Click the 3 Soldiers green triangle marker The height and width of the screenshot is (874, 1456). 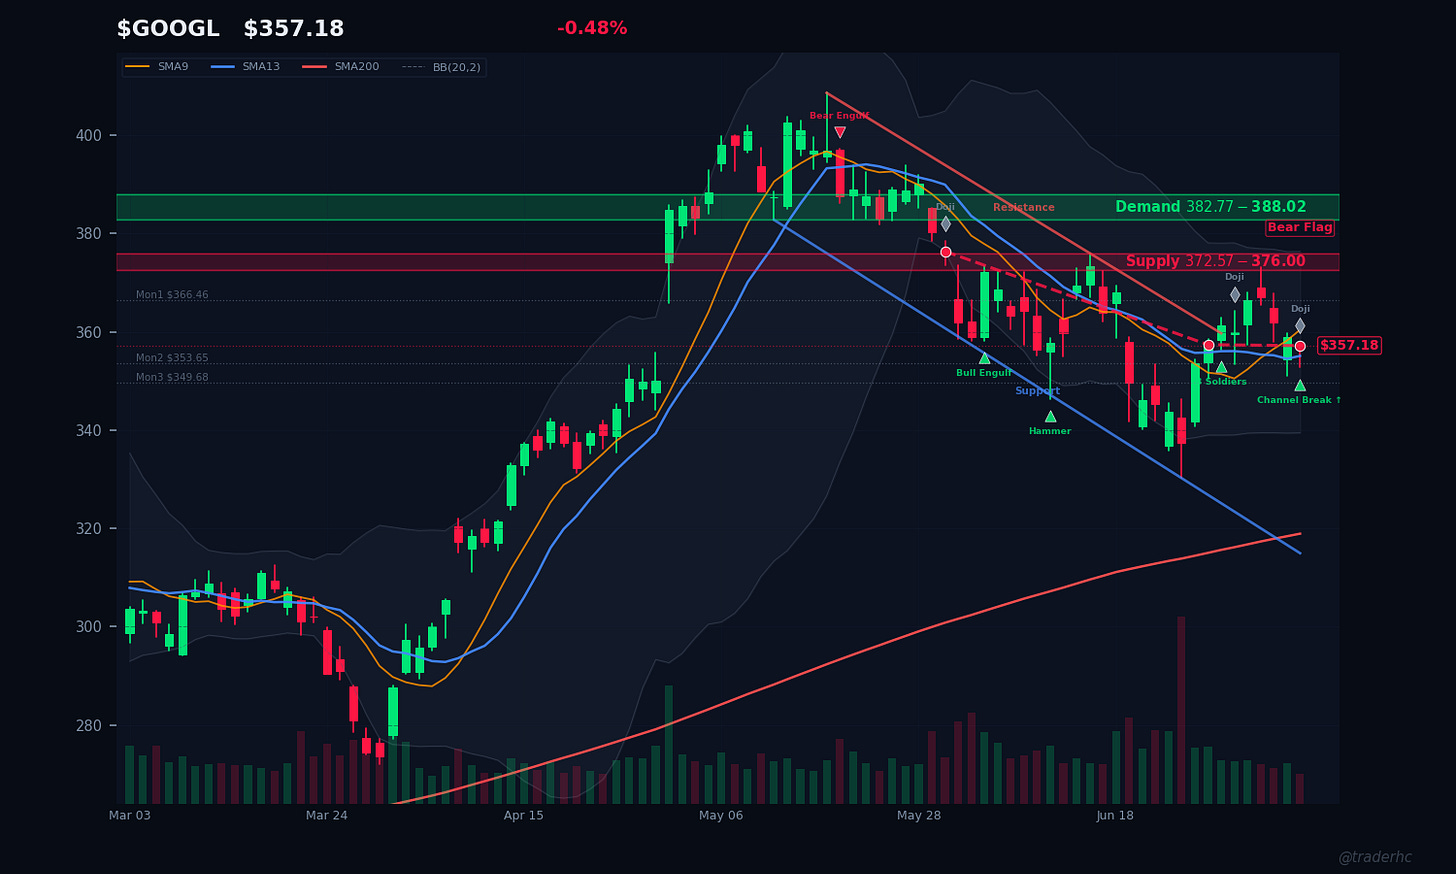tap(1221, 367)
